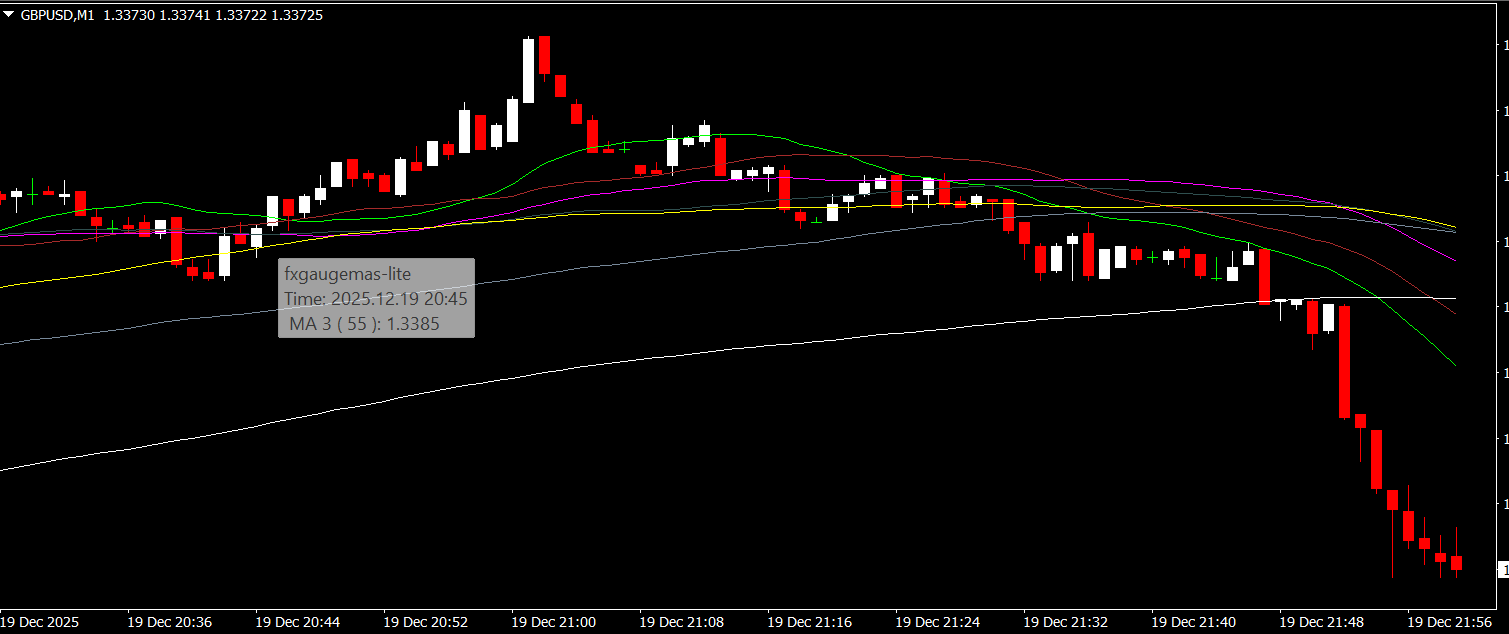This screenshot has height=634, width=1509.
Task: Select the long red candle after 21:48
Action: pos(1345,360)
